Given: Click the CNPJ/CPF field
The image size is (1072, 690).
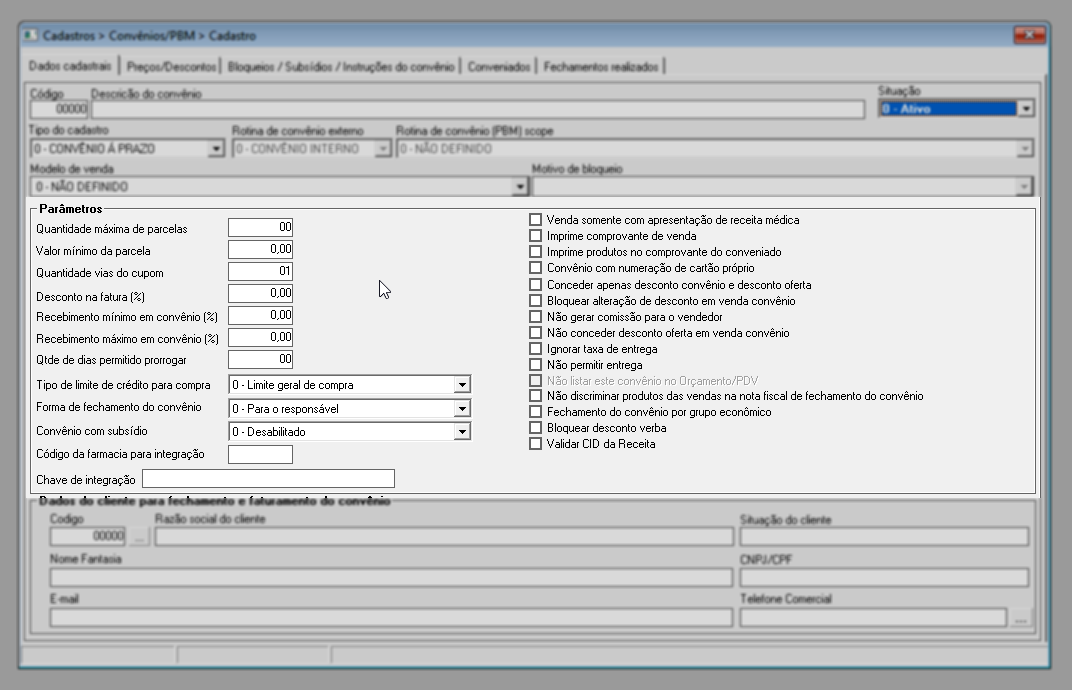Looking at the screenshot, I should [884, 578].
